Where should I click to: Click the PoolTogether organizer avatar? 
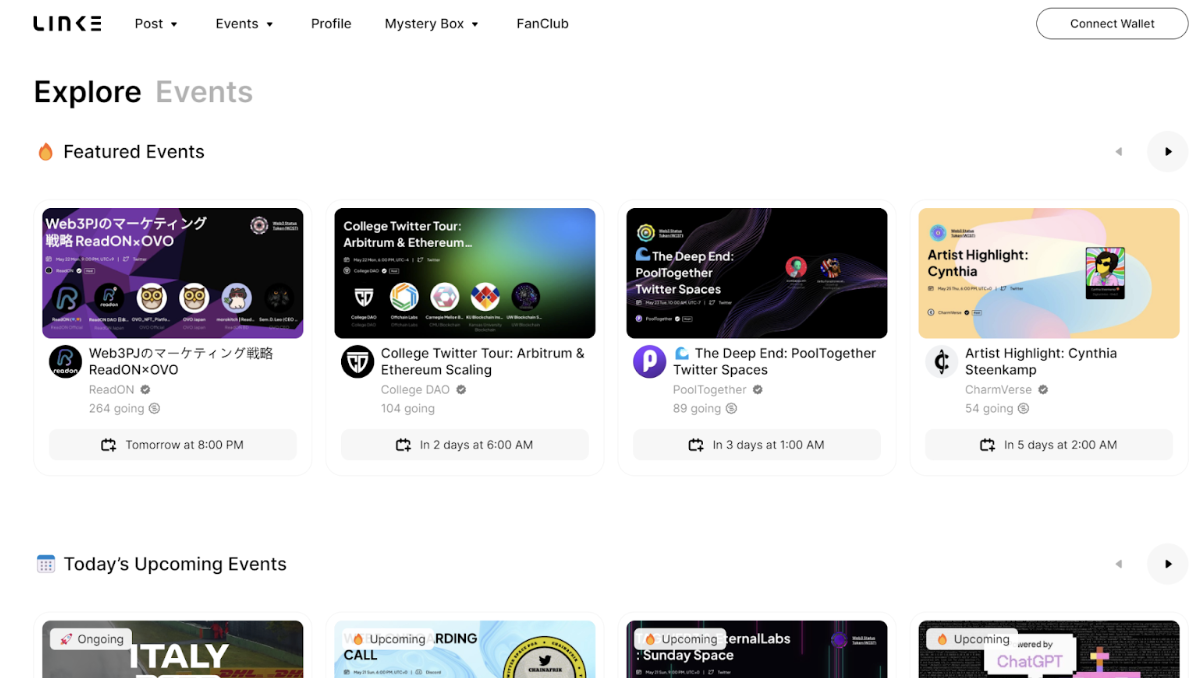[650, 362]
